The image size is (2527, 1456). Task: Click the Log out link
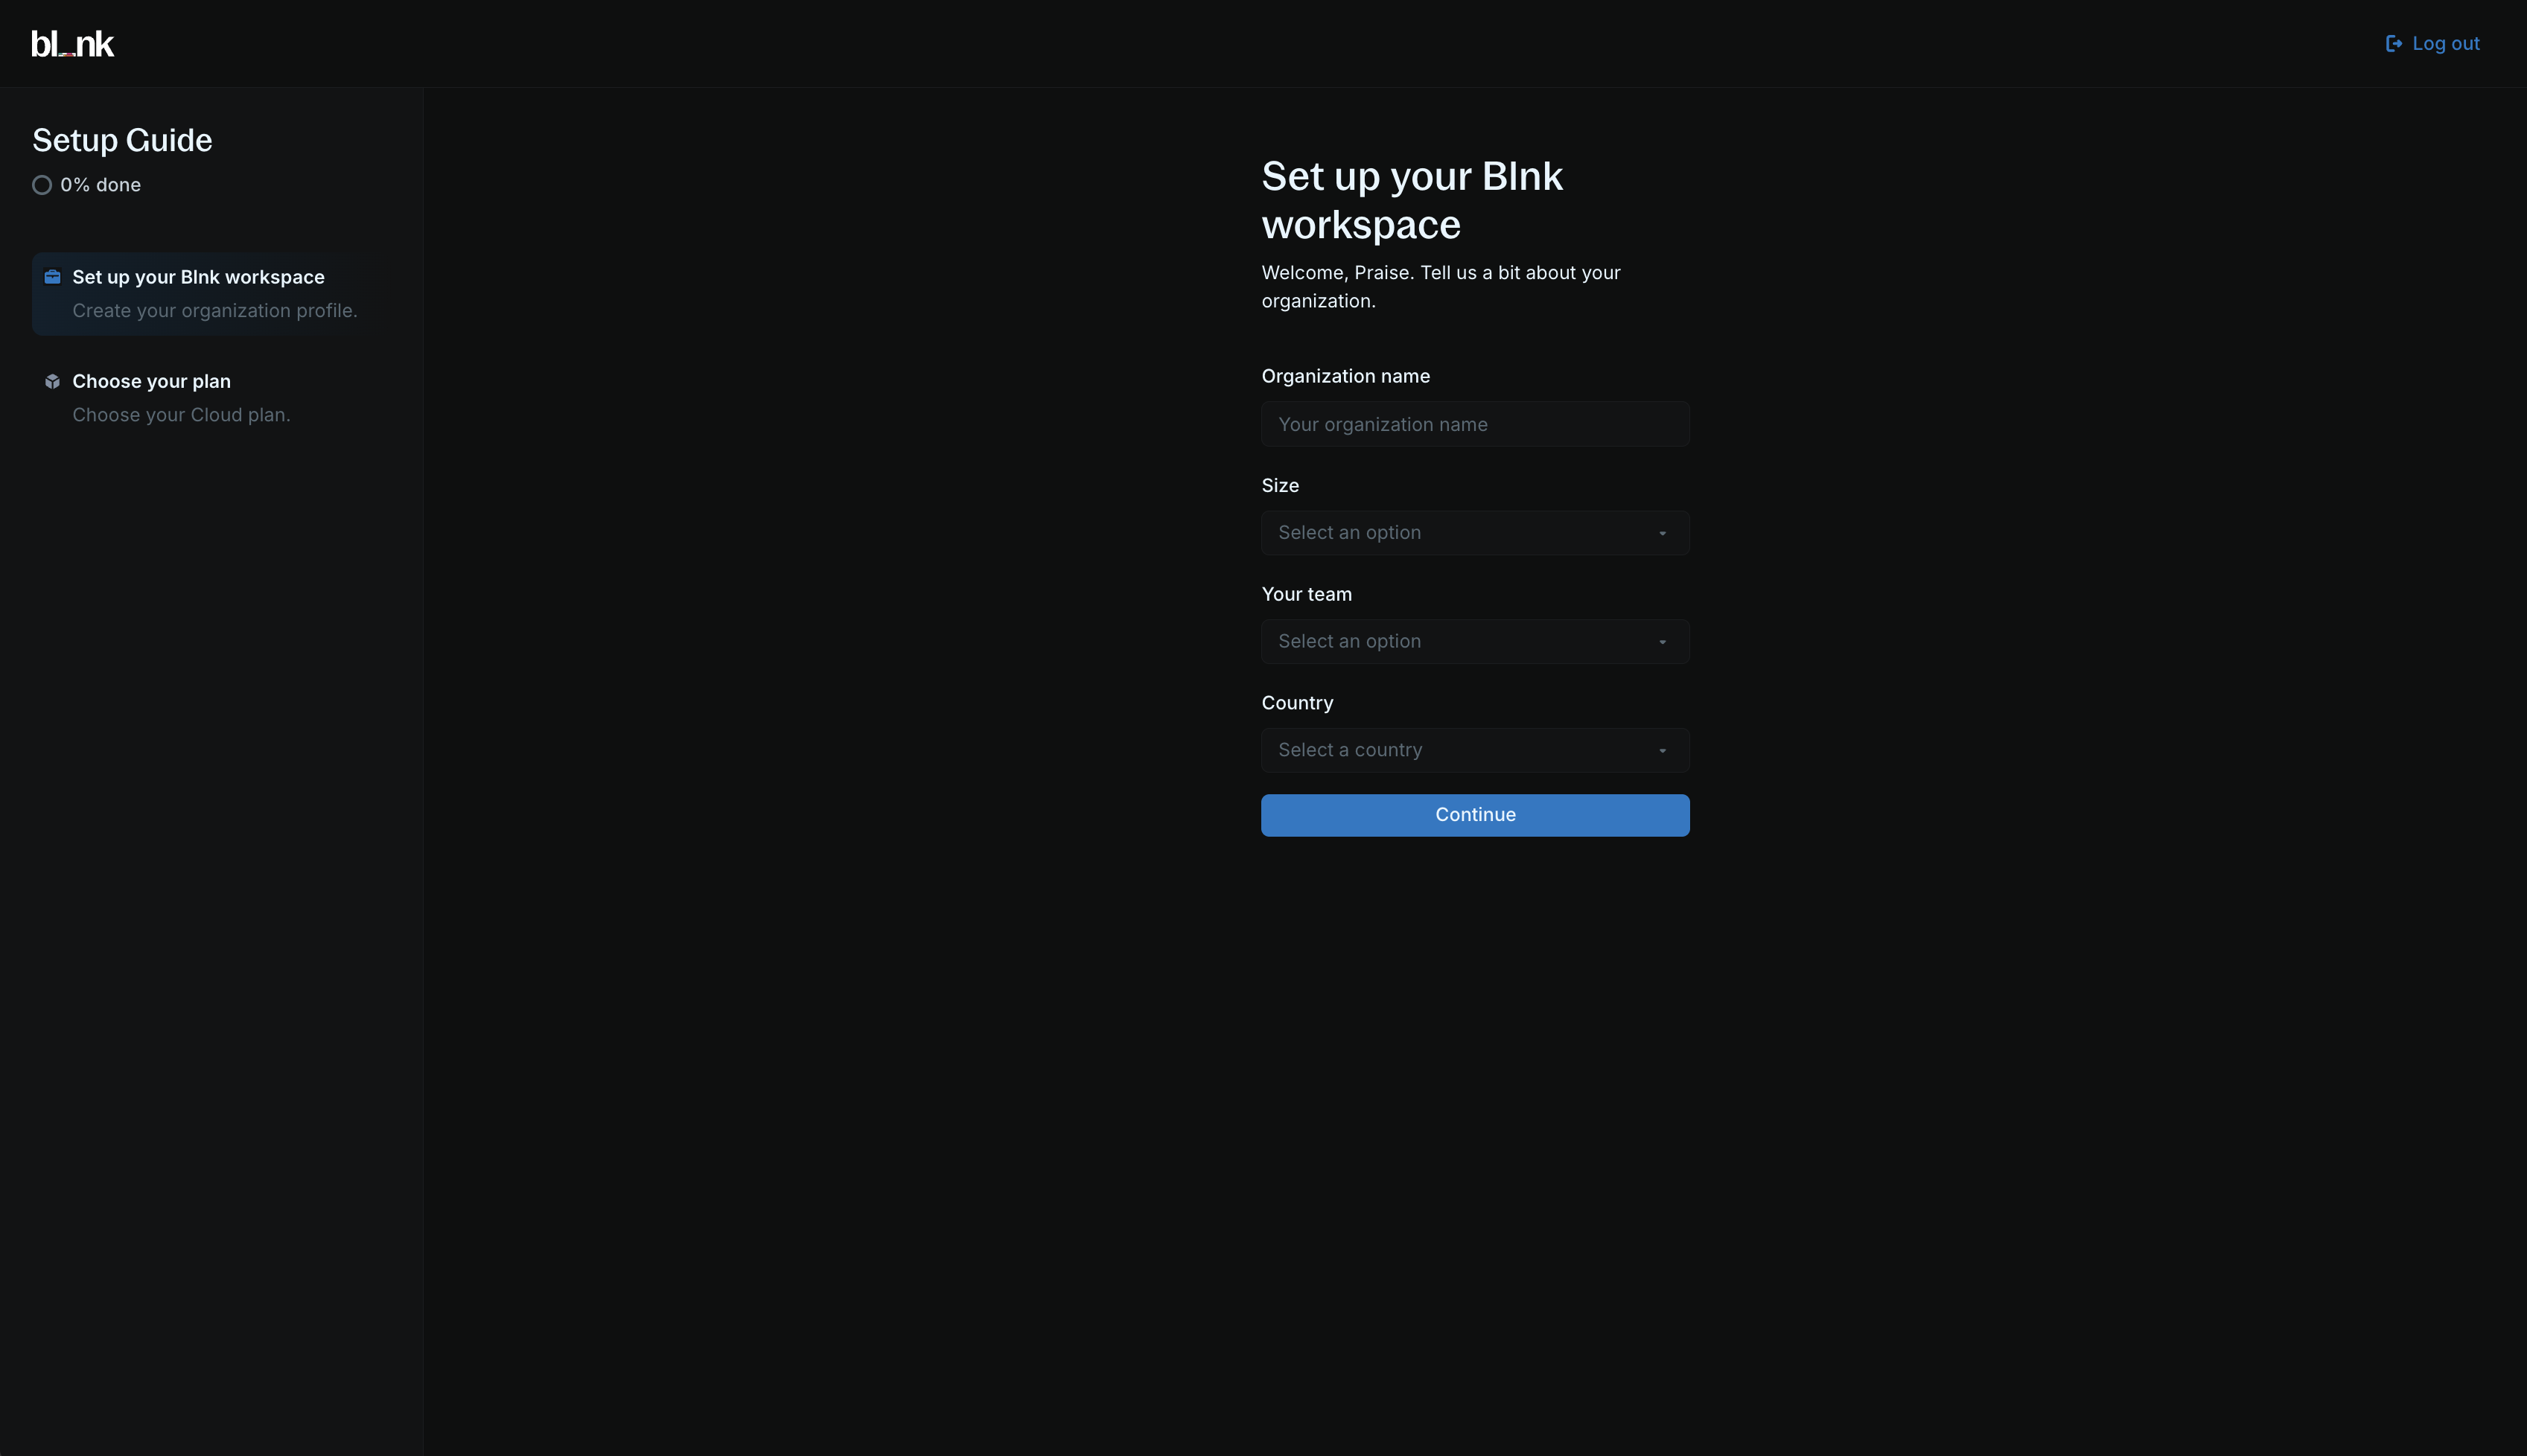tap(2444, 44)
